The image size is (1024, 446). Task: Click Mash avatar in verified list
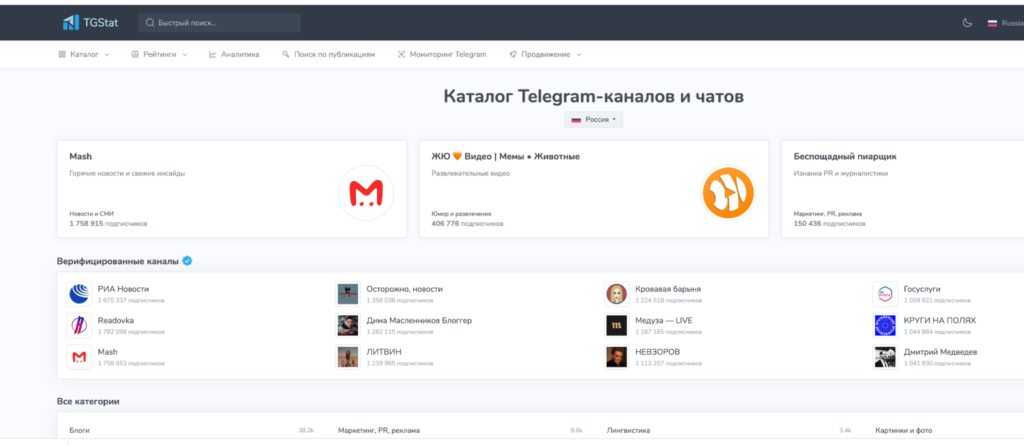[79, 357]
